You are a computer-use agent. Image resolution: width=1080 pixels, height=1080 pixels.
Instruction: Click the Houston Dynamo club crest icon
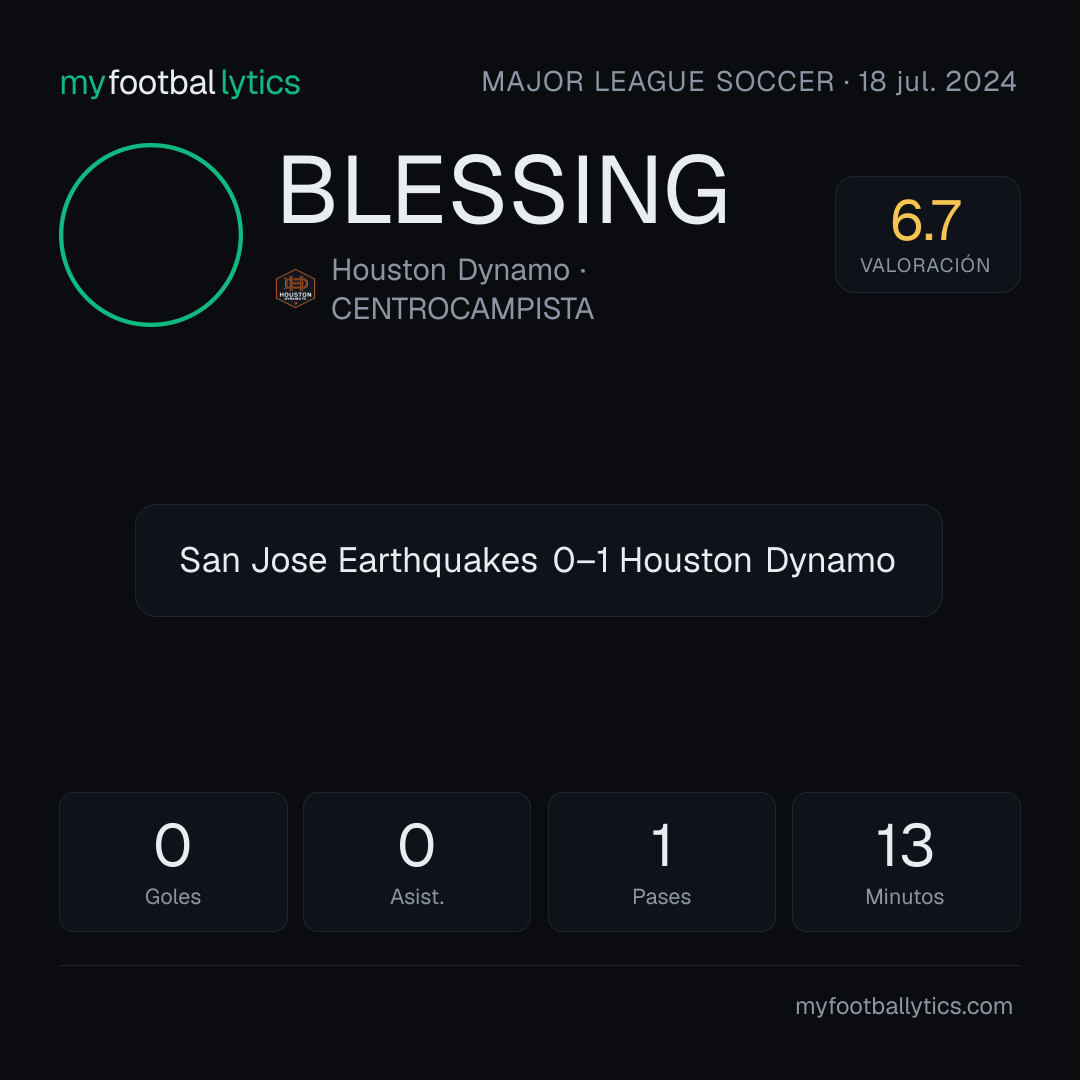coord(295,289)
